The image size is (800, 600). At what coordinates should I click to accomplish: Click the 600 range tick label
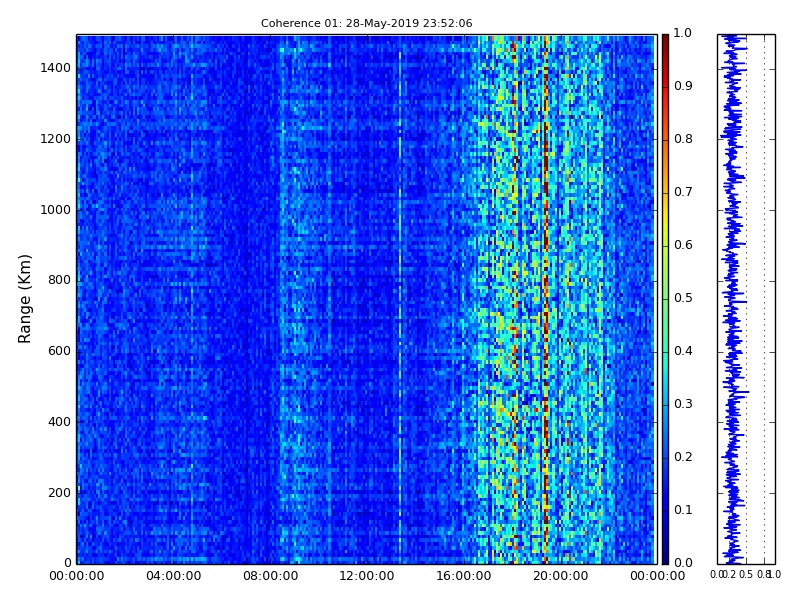point(59,351)
